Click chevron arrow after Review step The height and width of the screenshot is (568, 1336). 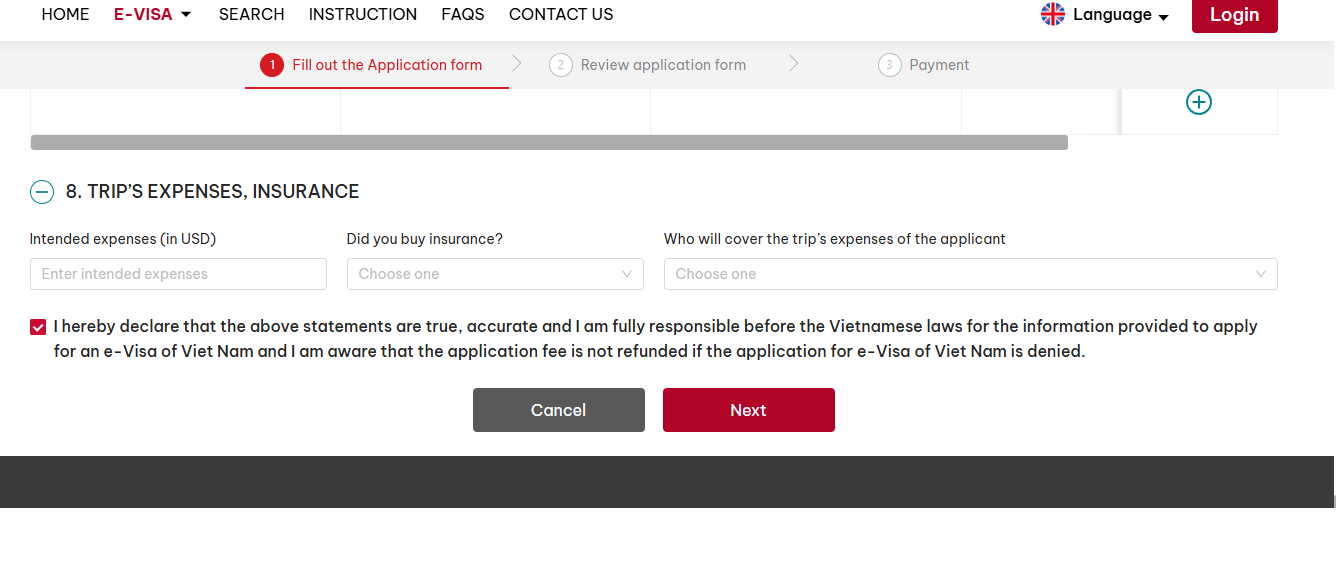tap(793, 64)
